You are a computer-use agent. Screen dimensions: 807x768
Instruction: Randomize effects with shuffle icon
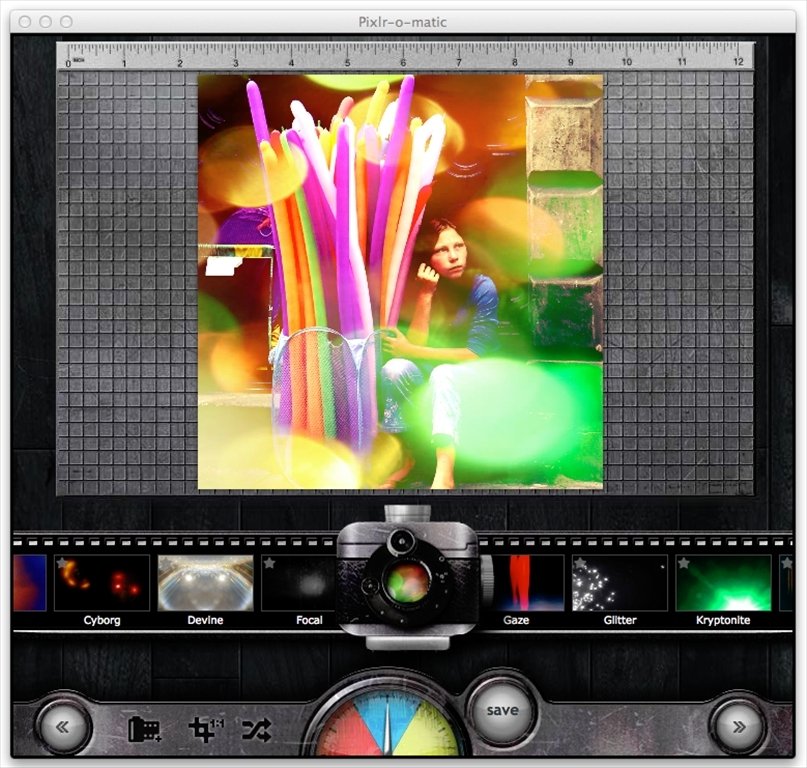256,729
